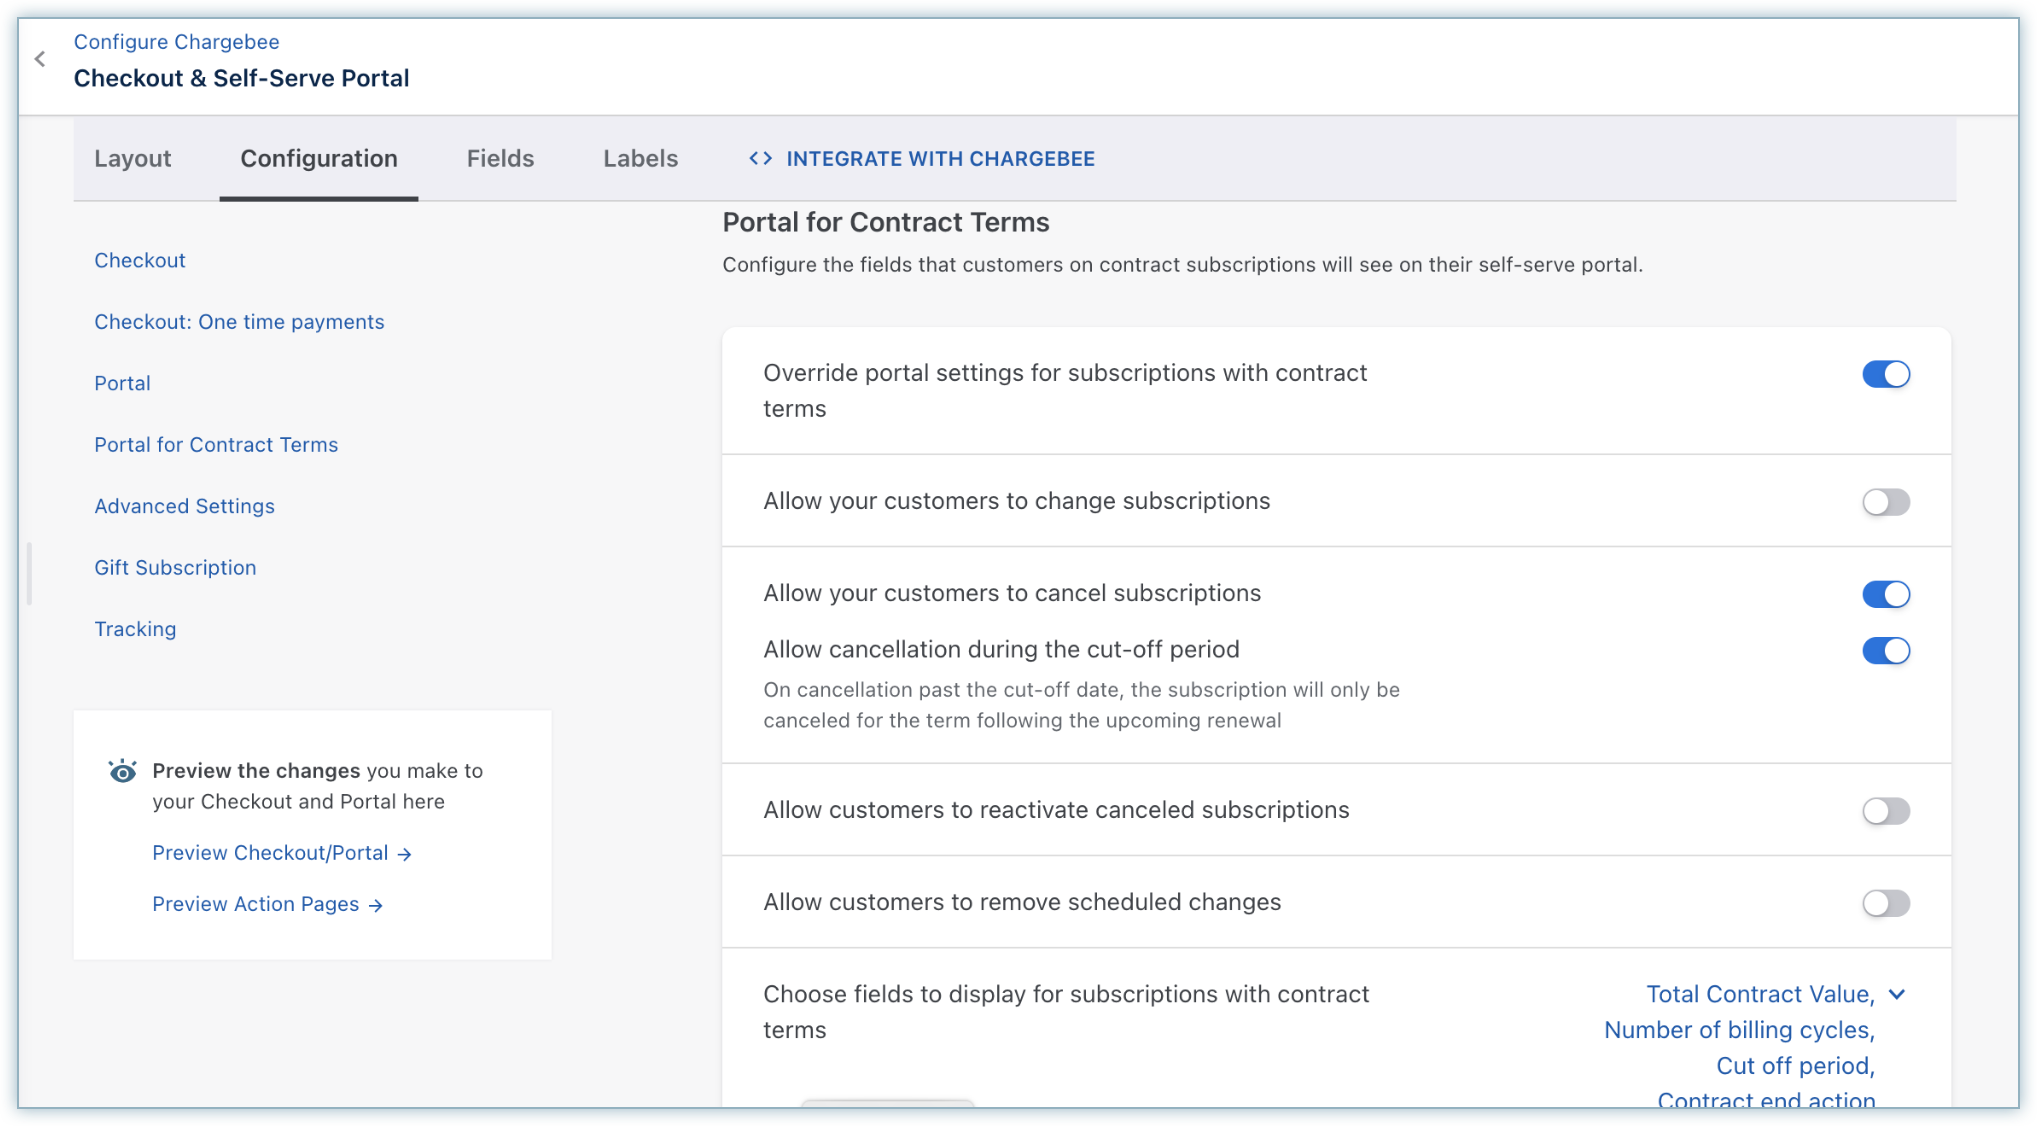Click the arrow next to Preview Action Pages
This screenshot has height=1126, width=2037.
(376, 905)
